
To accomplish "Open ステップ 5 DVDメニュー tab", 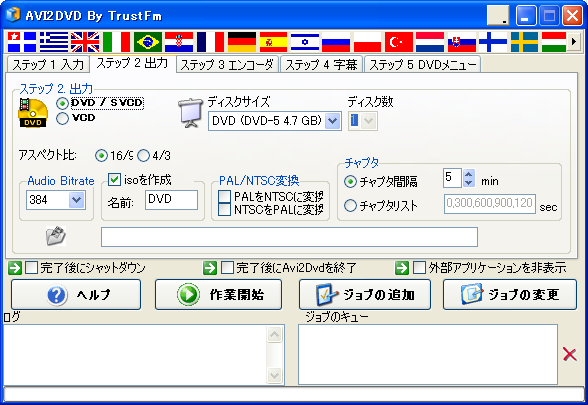I will click(x=423, y=64).
